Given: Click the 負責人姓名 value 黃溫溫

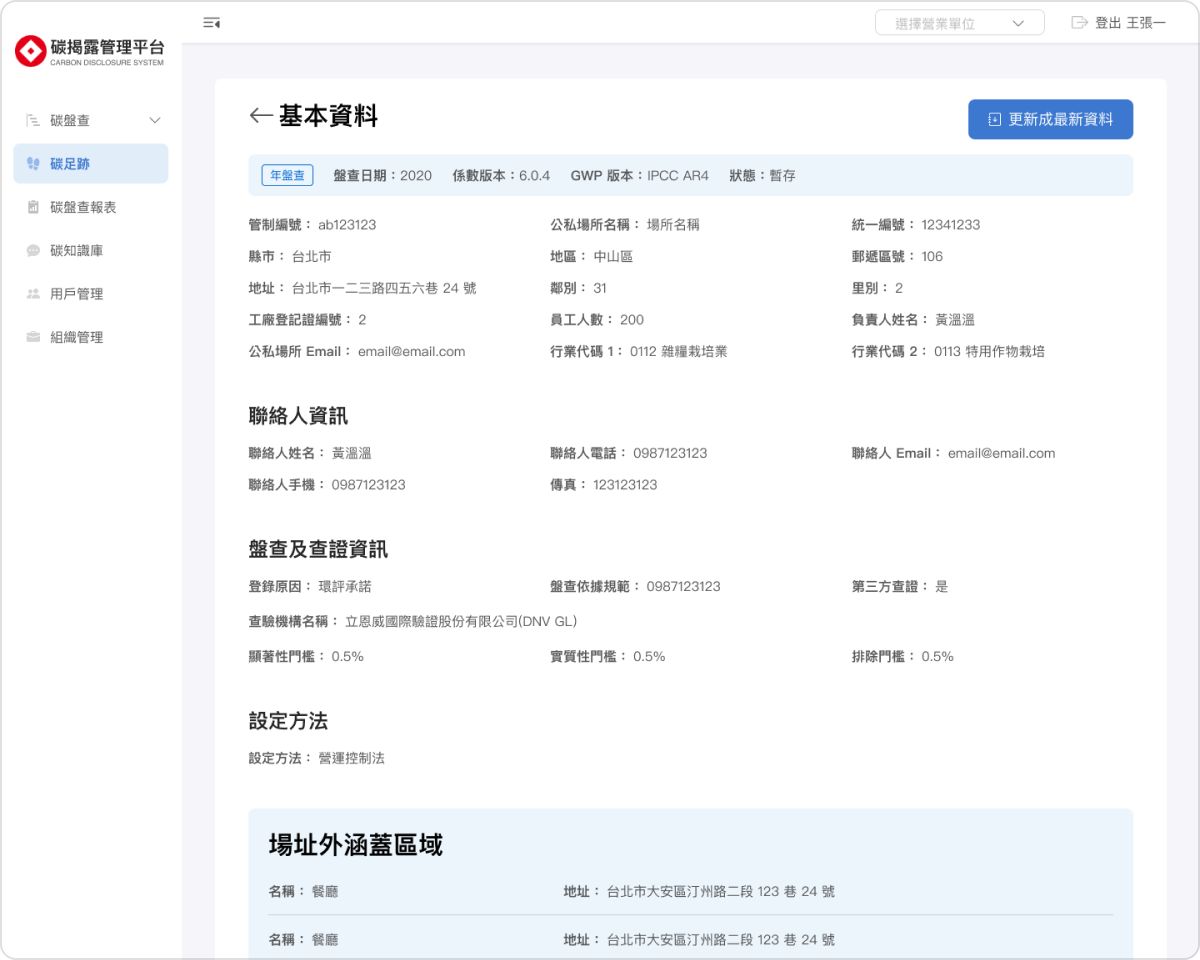Looking at the screenshot, I should point(955,320).
